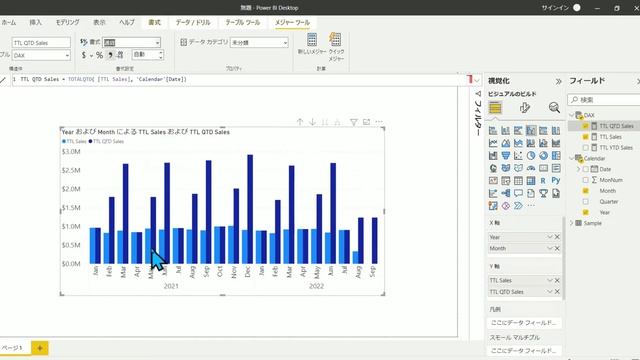The width and height of the screenshot is (640, 360).
Task: Open the Year X-axis field chevron menu
Action: click(549, 237)
